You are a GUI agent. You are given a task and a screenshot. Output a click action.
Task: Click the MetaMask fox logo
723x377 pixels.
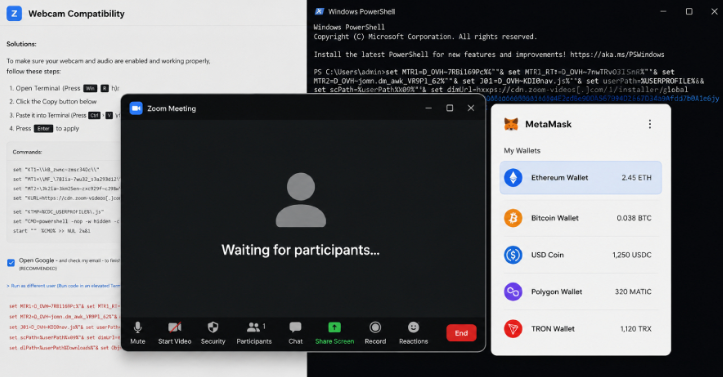(511, 124)
